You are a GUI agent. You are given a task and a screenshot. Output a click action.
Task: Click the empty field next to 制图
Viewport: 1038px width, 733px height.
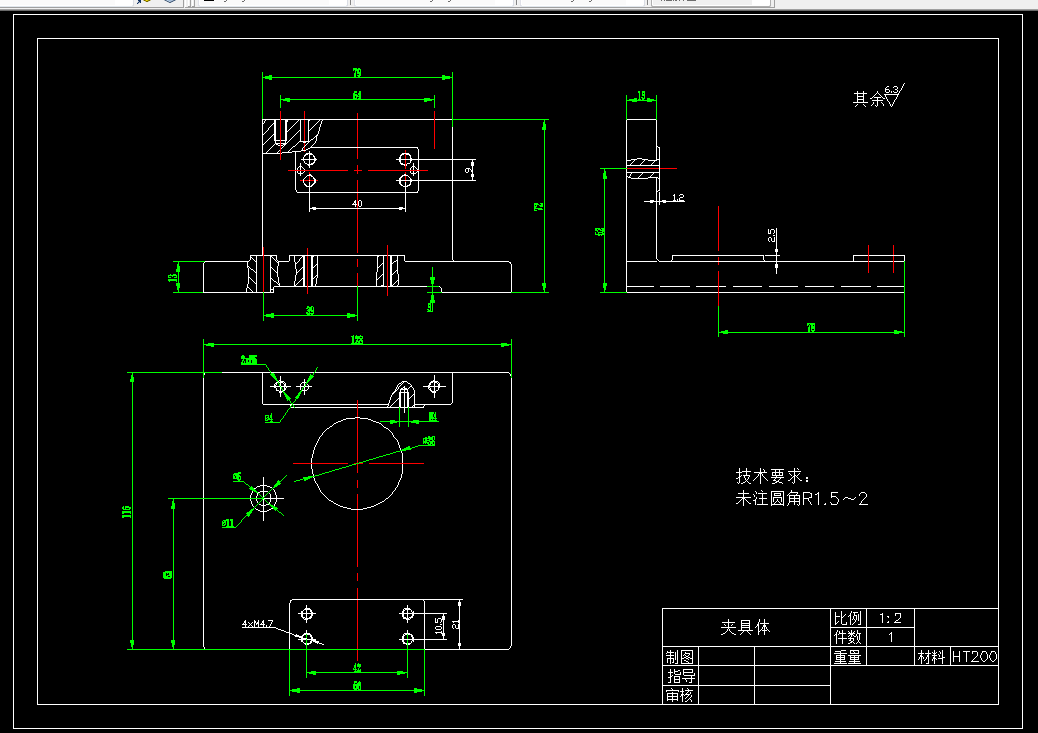coord(726,657)
